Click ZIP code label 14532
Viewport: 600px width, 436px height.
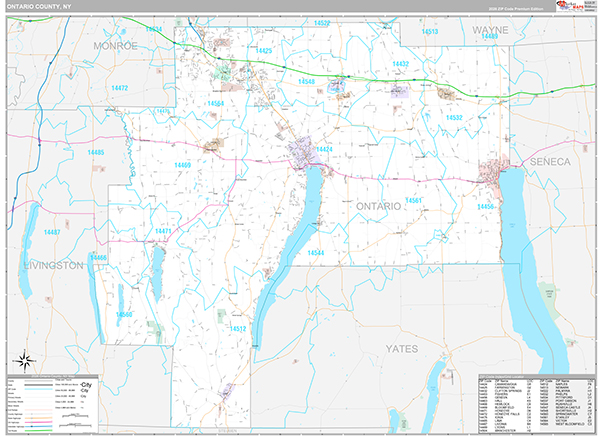pyautogui.click(x=454, y=118)
